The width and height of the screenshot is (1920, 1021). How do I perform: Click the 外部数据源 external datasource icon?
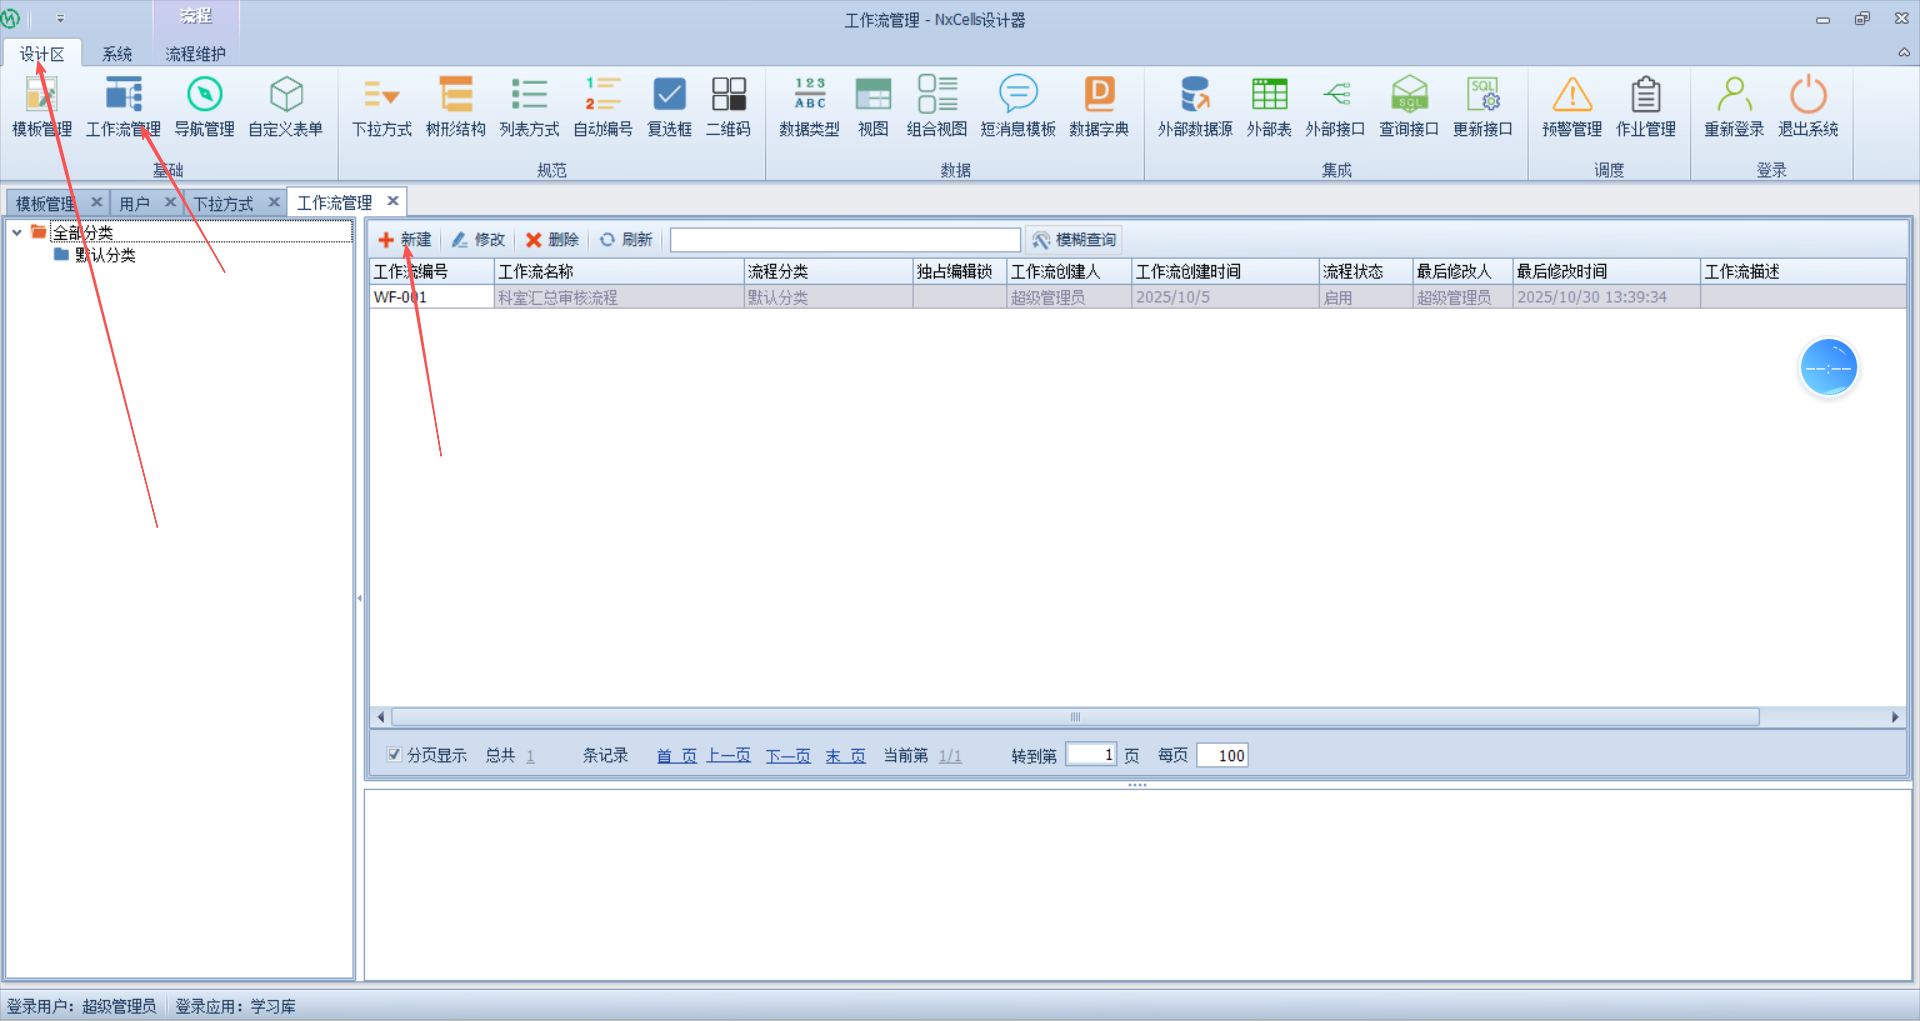coord(1194,96)
